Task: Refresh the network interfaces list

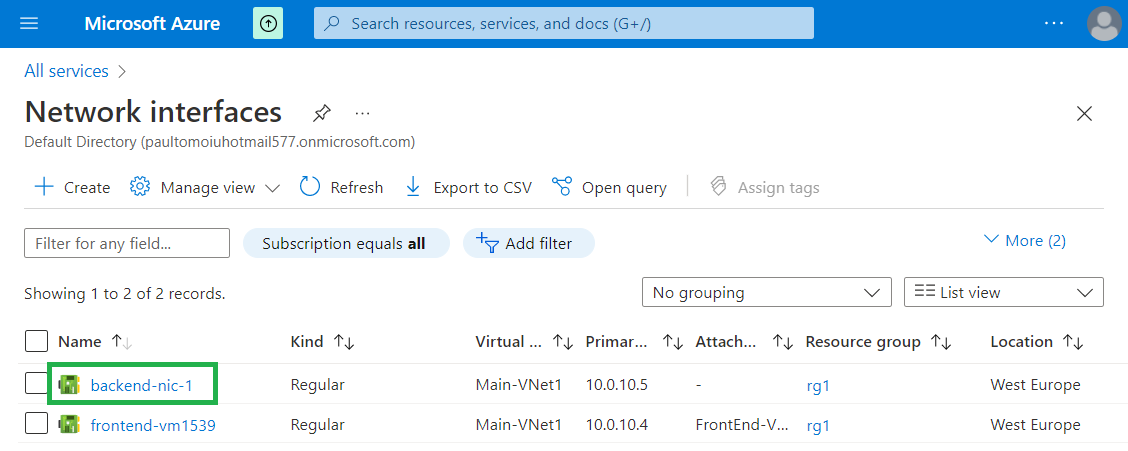Action: pos(341,187)
